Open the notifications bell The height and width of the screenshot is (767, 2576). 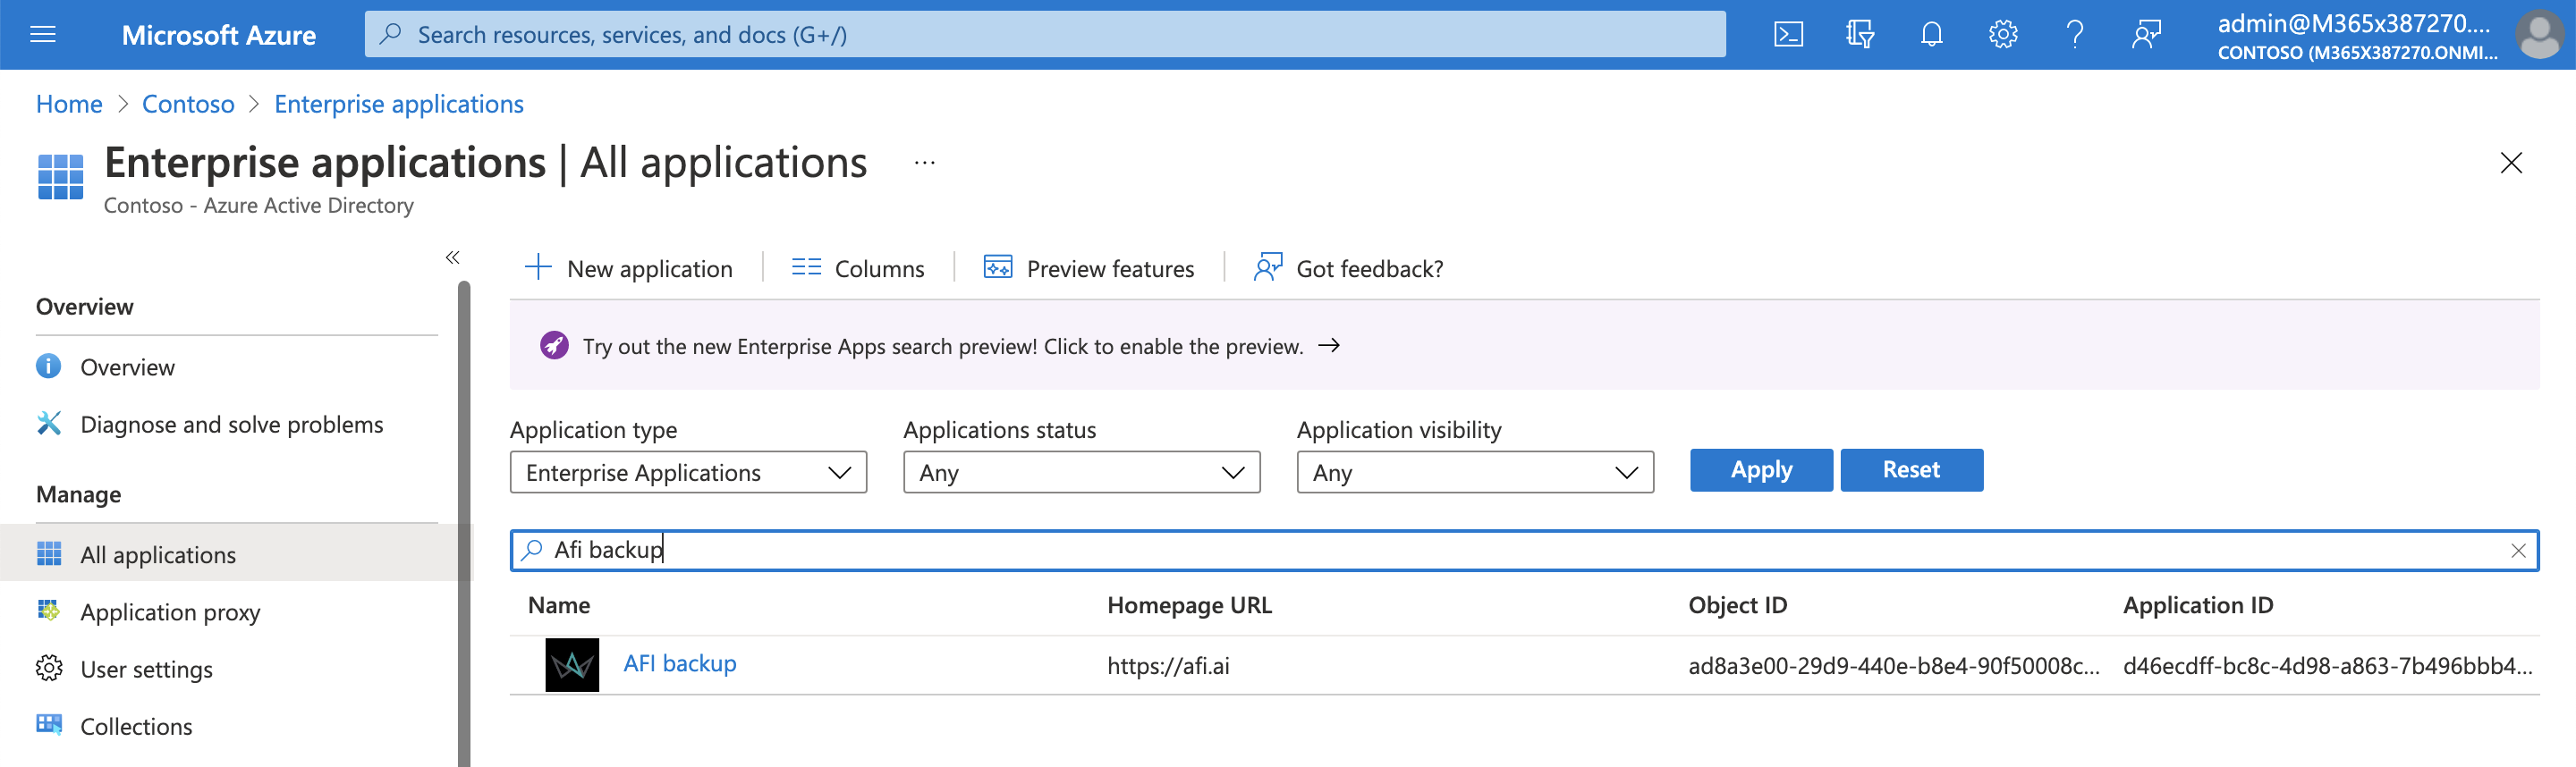pyautogui.click(x=1931, y=35)
